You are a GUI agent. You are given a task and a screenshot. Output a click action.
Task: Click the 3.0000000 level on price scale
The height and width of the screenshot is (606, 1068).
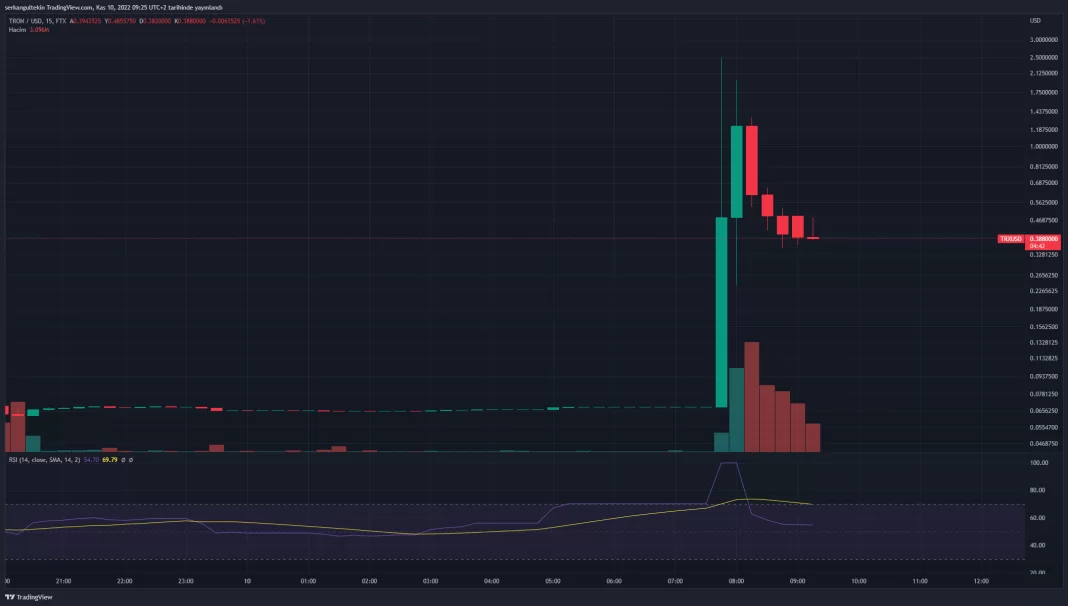(1043, 40)
